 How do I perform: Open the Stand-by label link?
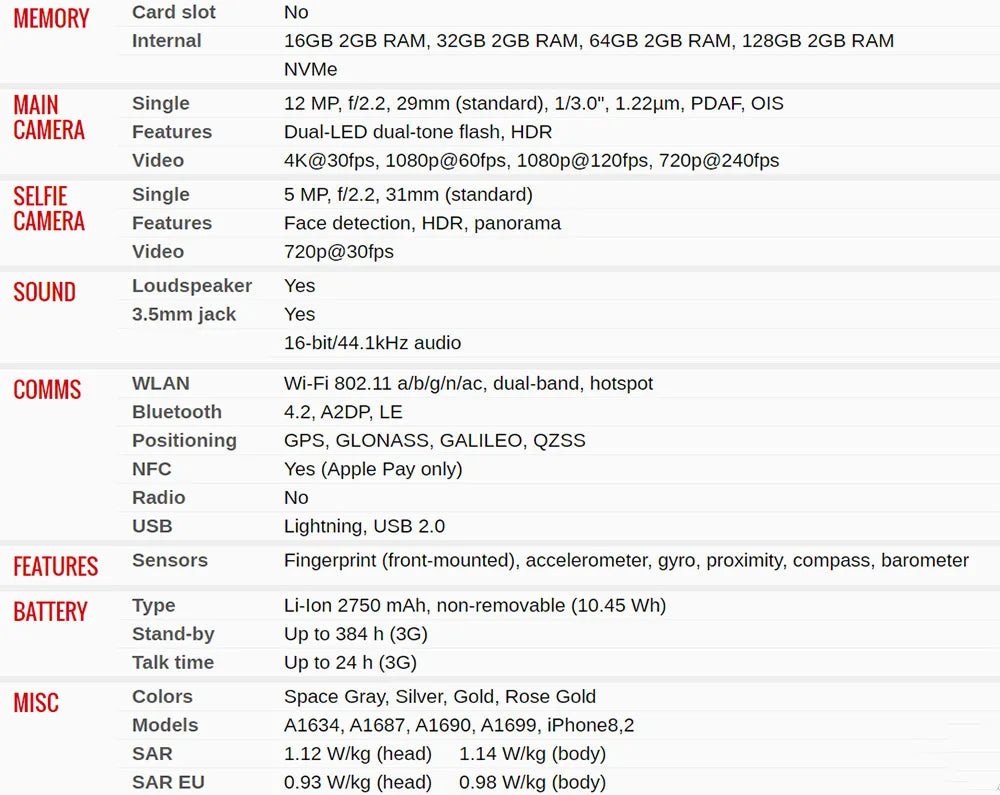[x=173, y=634]
